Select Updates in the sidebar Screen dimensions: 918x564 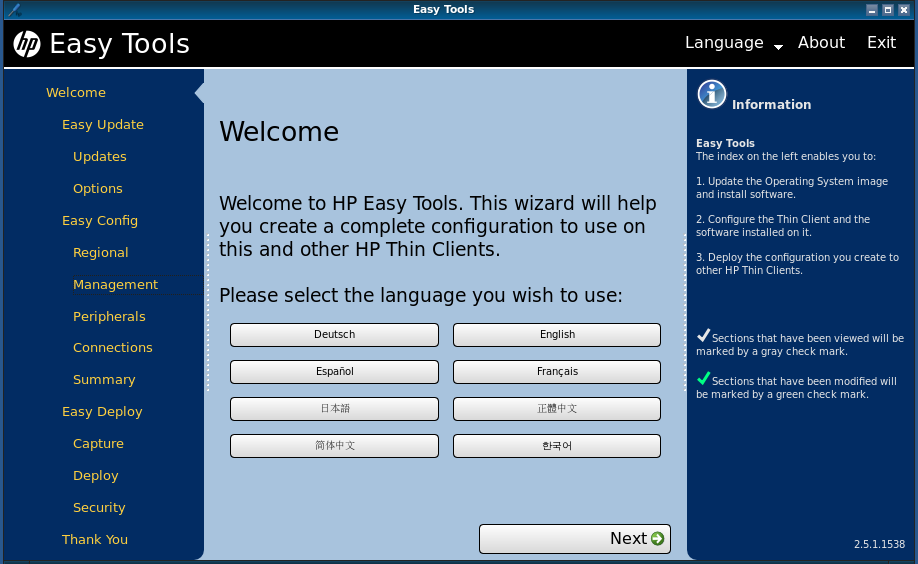click(x=100, y=156)
